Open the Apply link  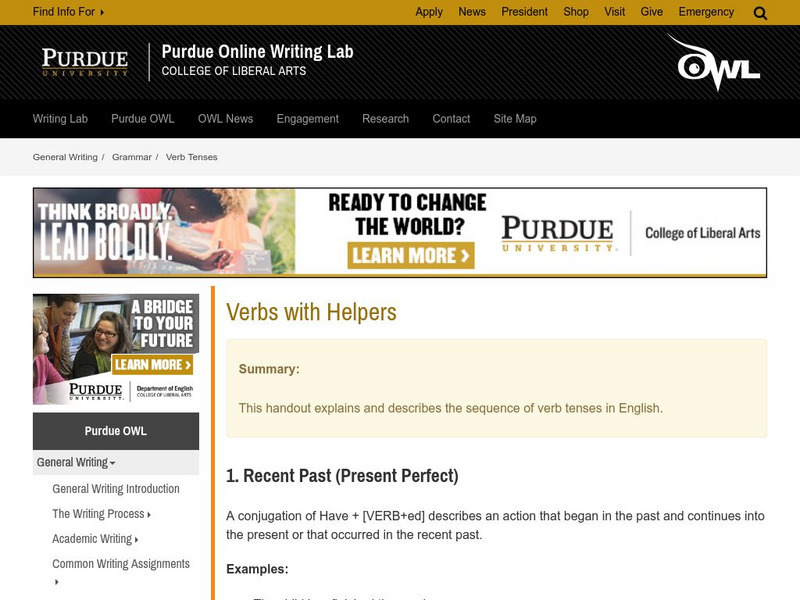click(429, 12)
